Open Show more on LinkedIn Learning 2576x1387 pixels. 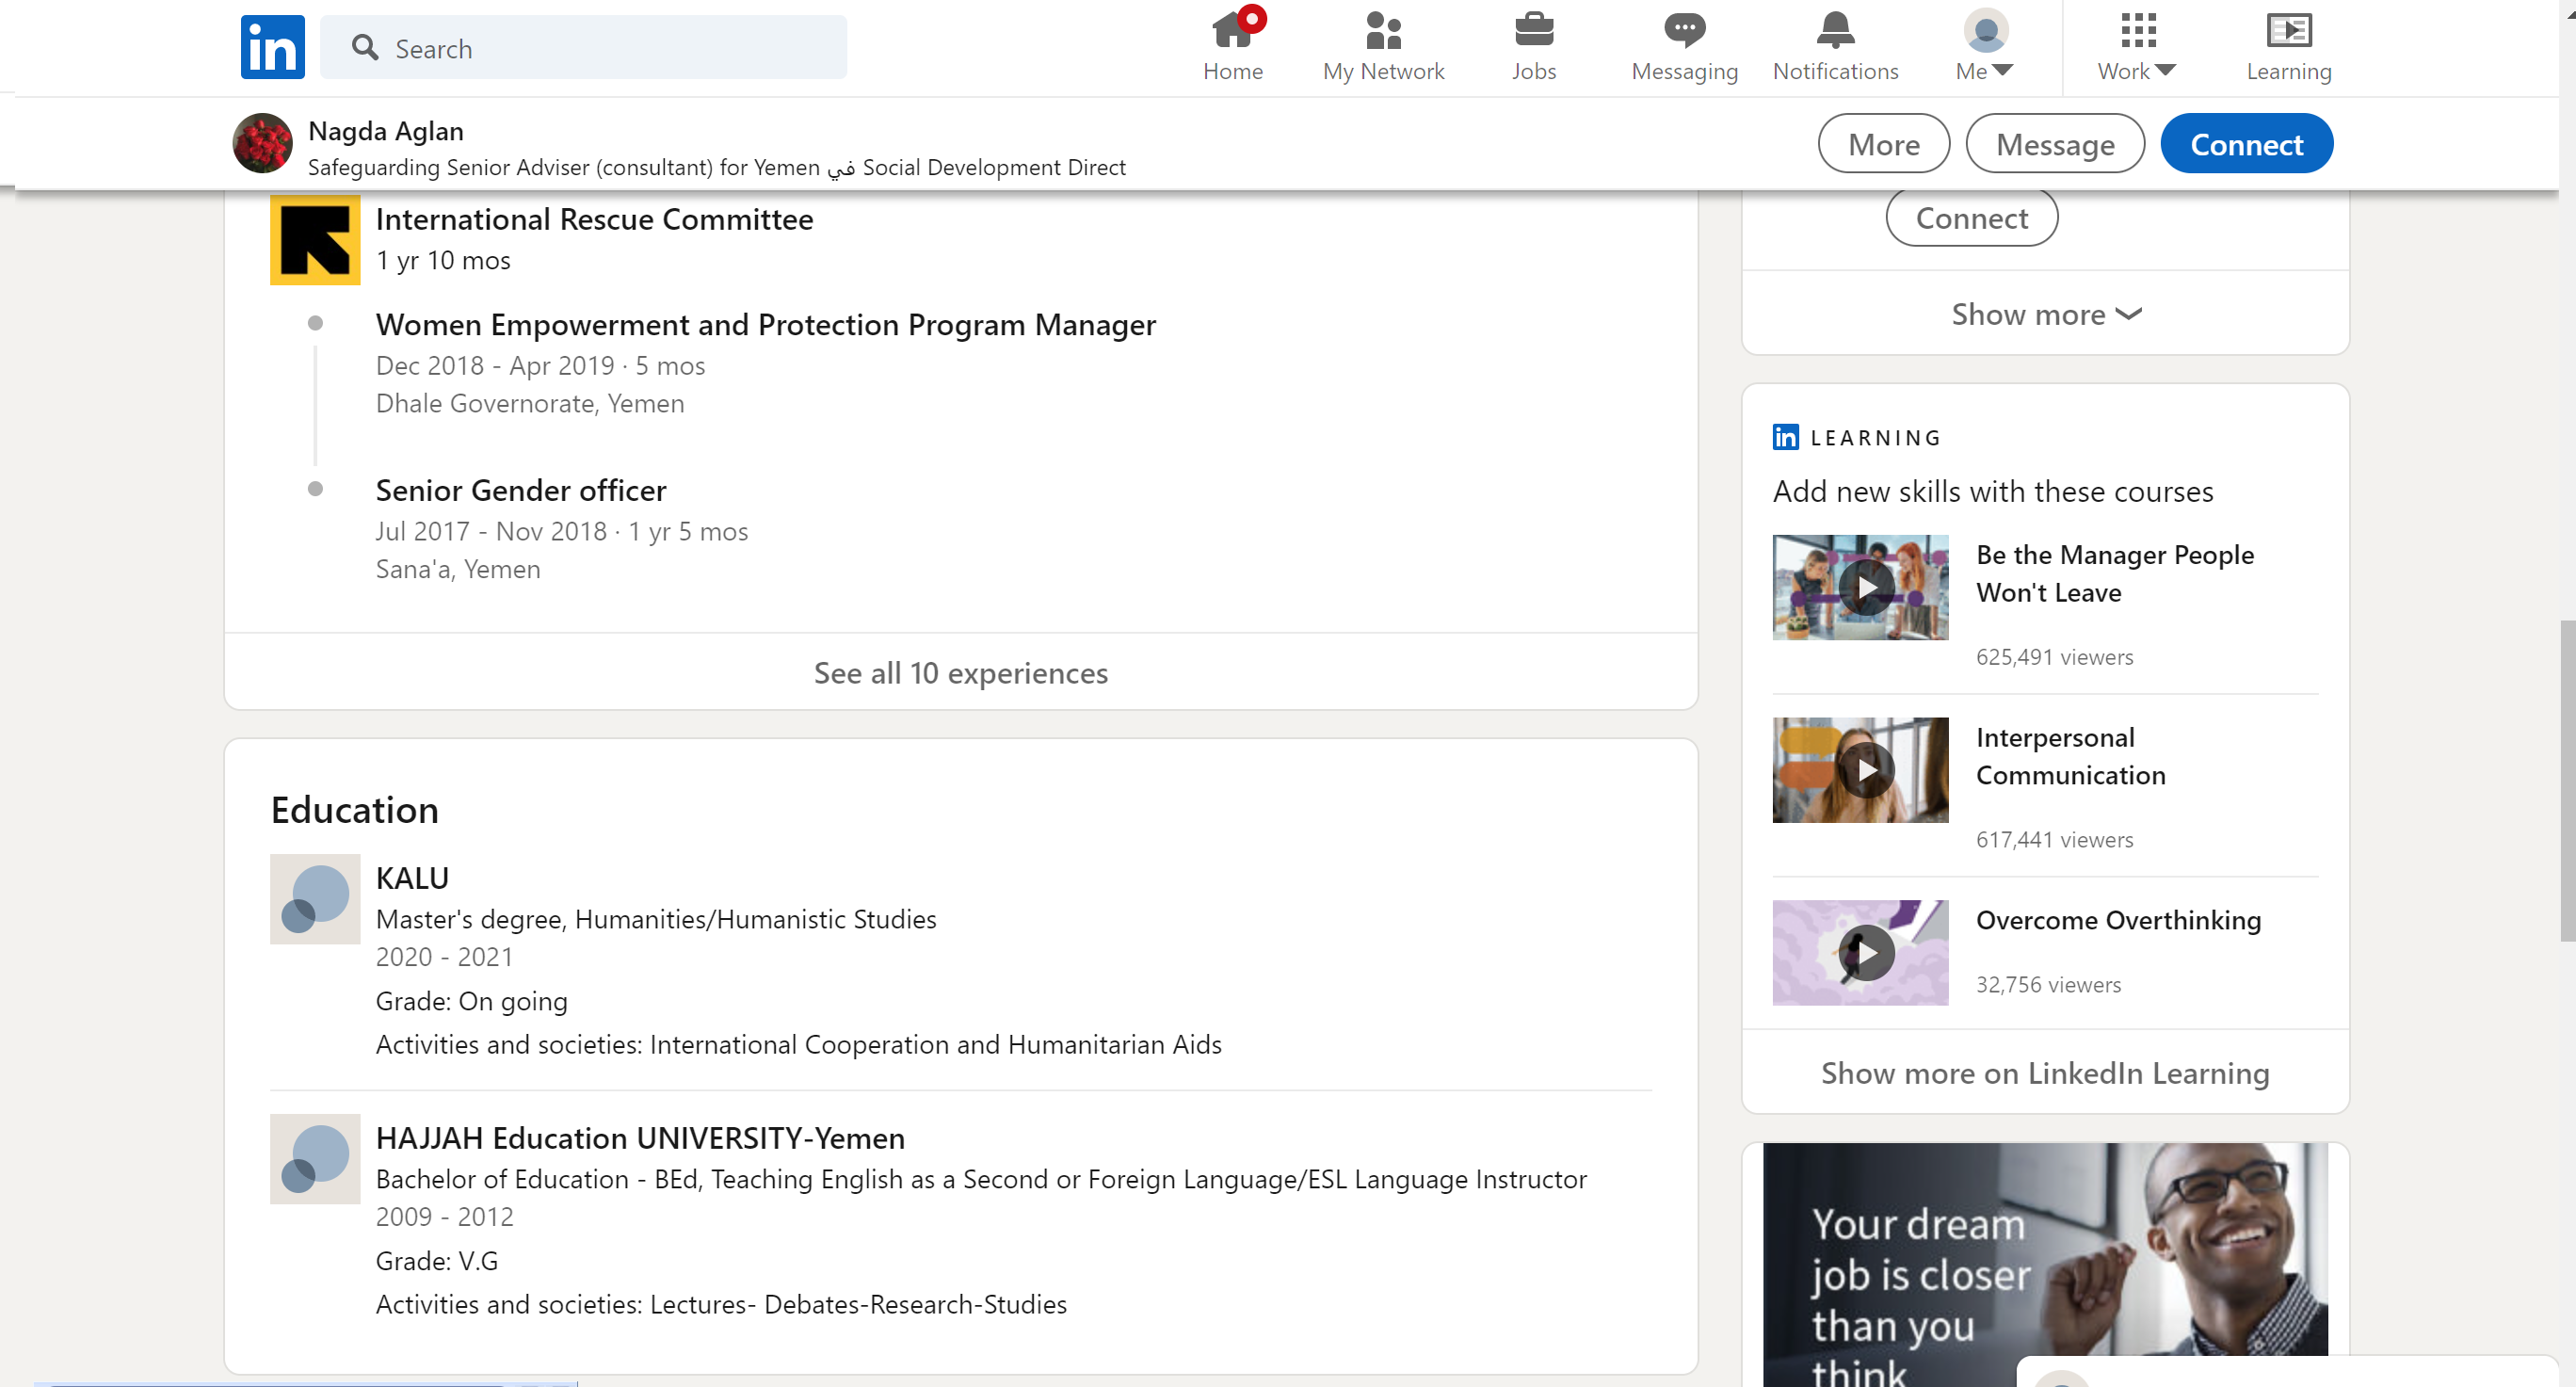(x=2044, y=1073)
